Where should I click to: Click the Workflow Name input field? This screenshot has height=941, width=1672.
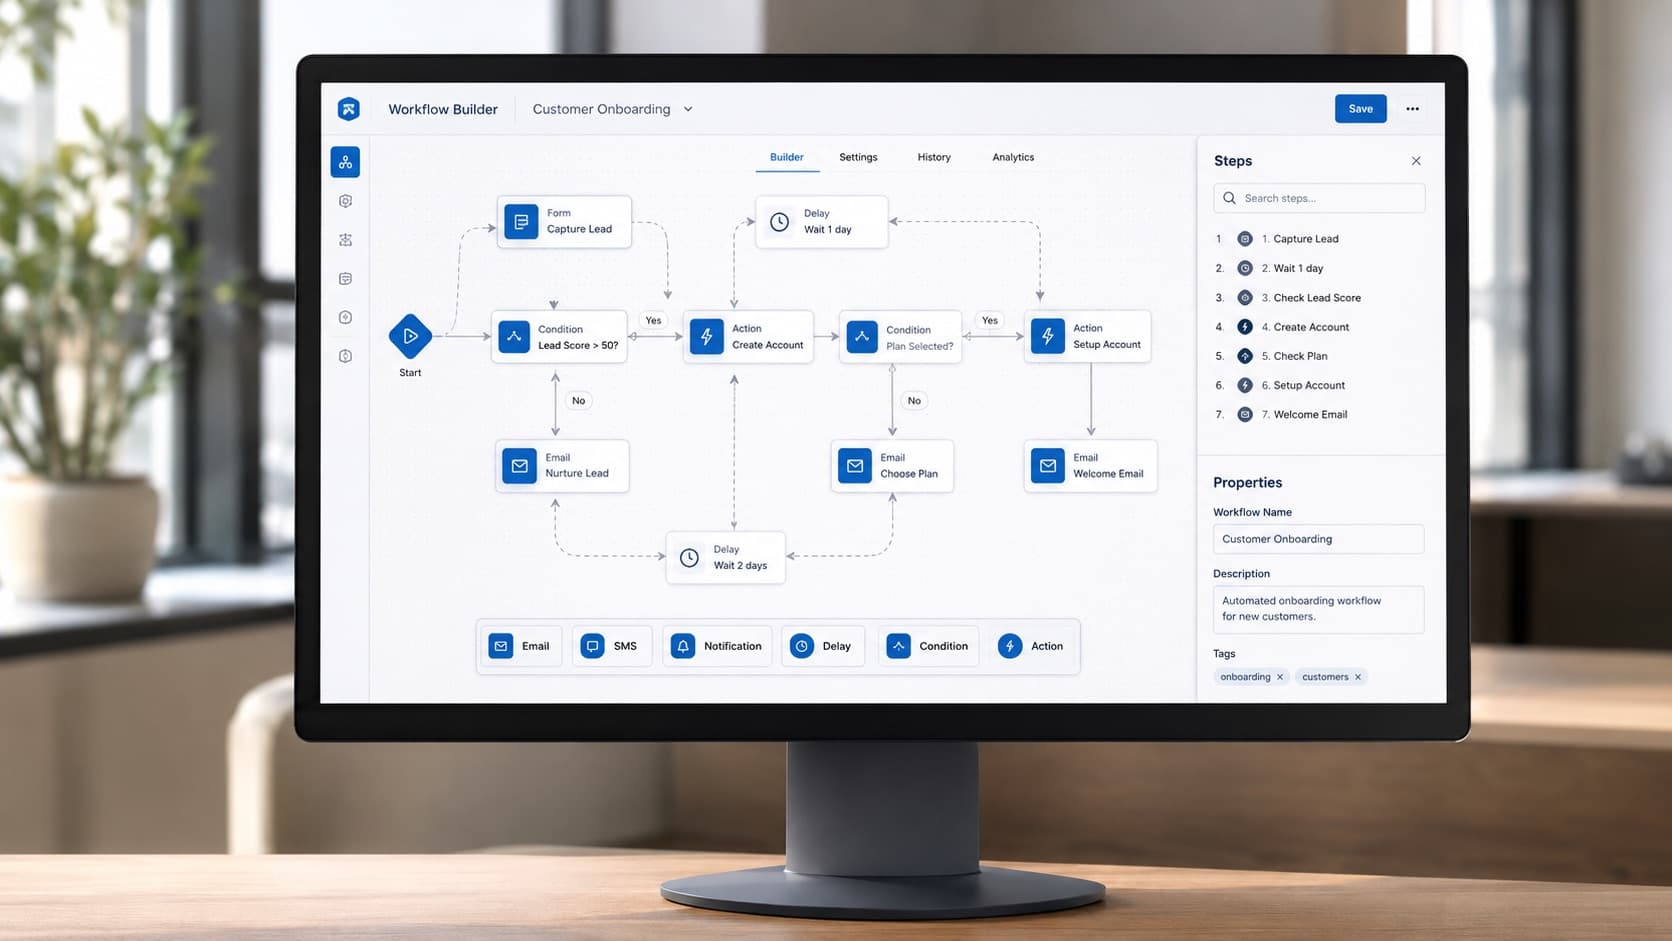coord(1318,539)
